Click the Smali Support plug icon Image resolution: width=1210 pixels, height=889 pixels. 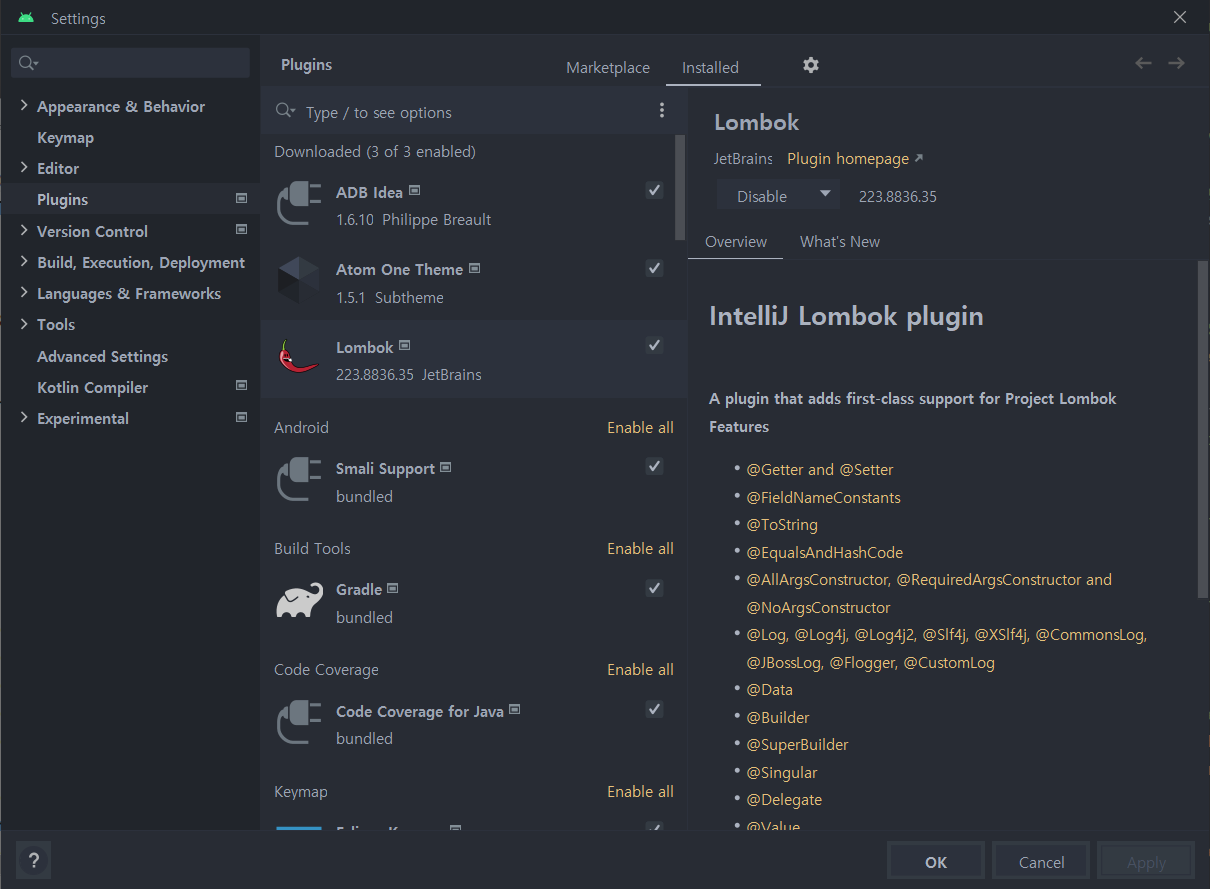(x=299, y=481)
